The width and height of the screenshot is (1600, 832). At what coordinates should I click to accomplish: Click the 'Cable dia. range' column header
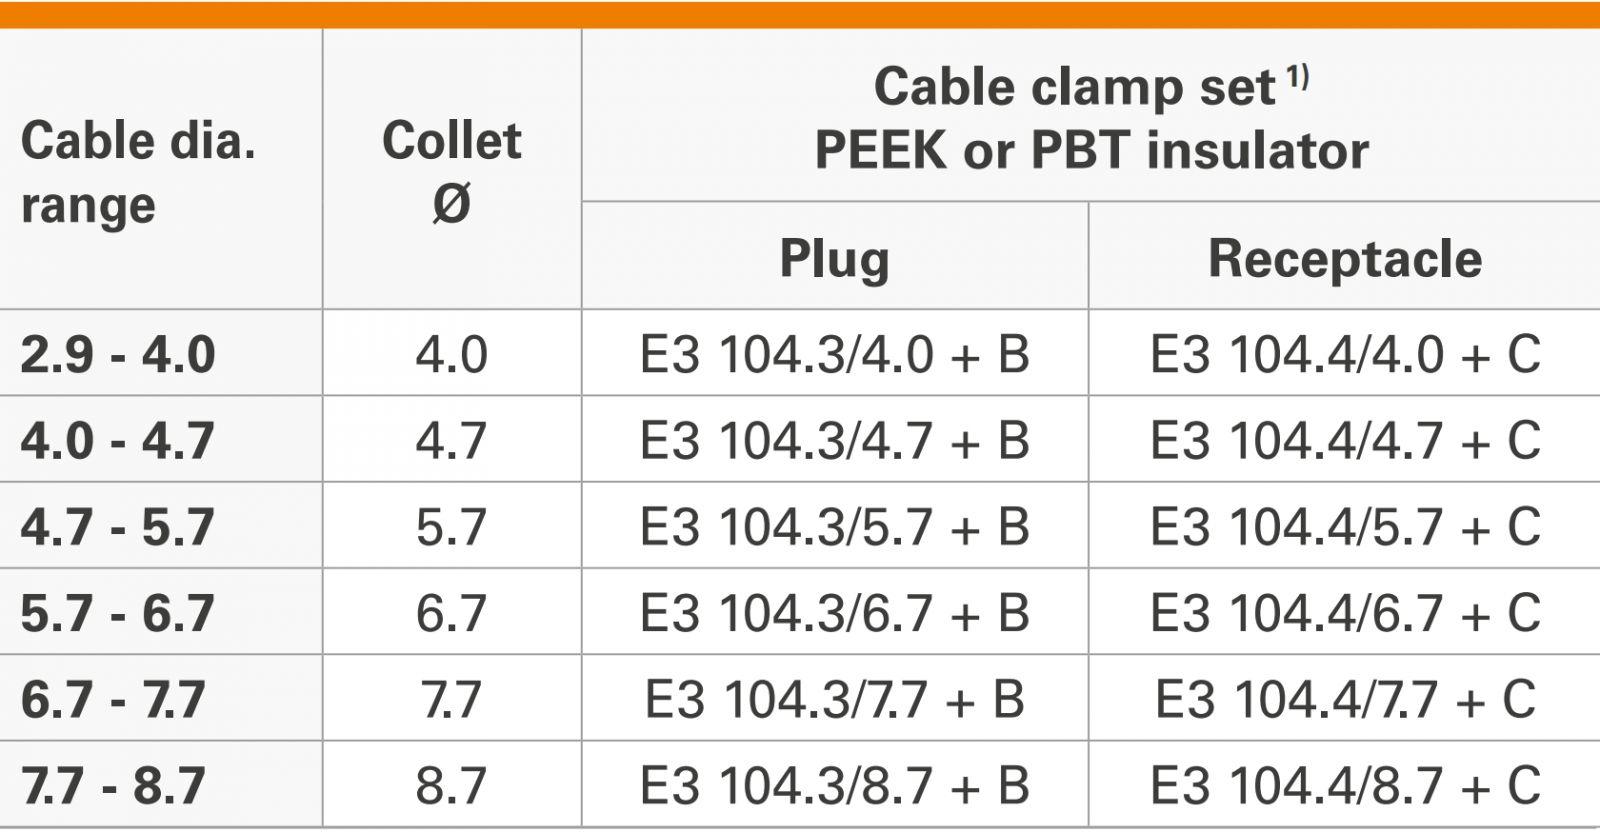coord(138,172)
